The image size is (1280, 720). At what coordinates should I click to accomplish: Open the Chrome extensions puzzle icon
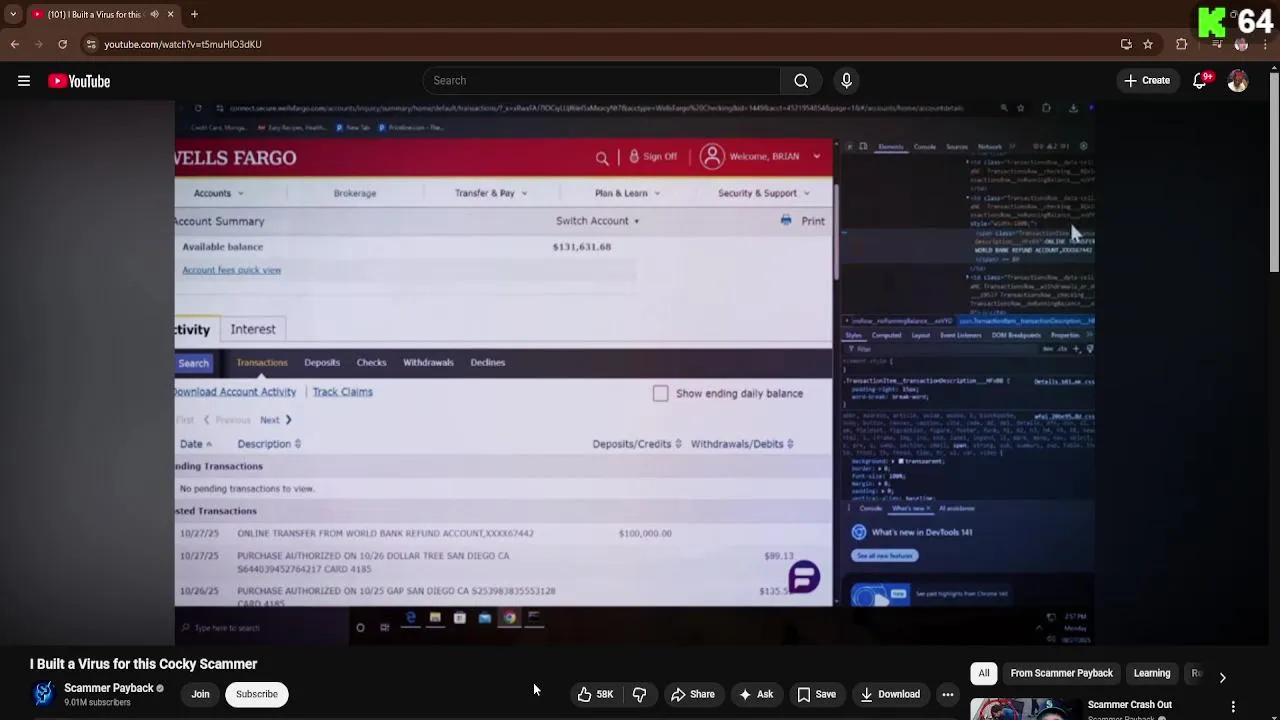[x=1182, y=44]
